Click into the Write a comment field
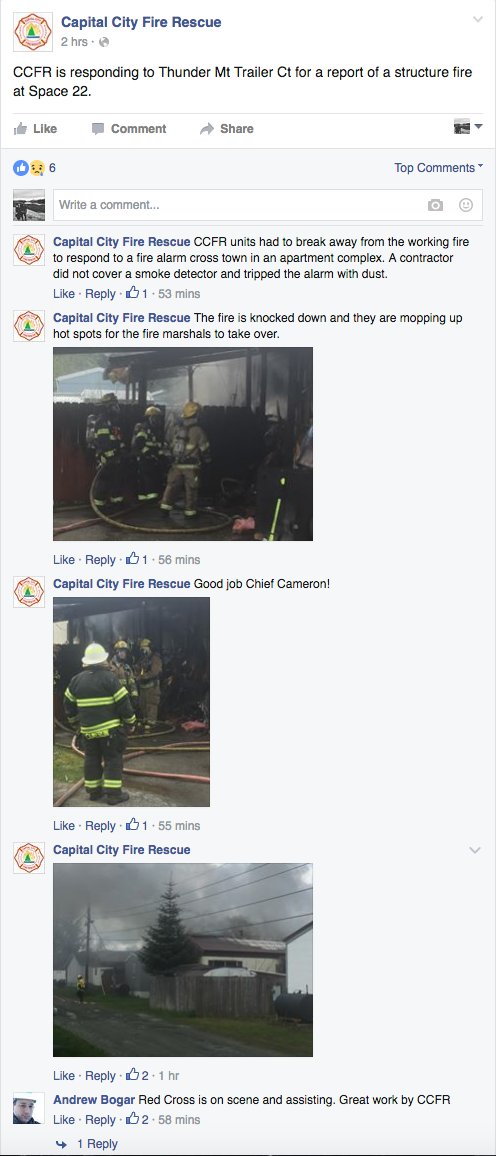This screenshot has width=496, height=1156. click(x=268, y=205)
